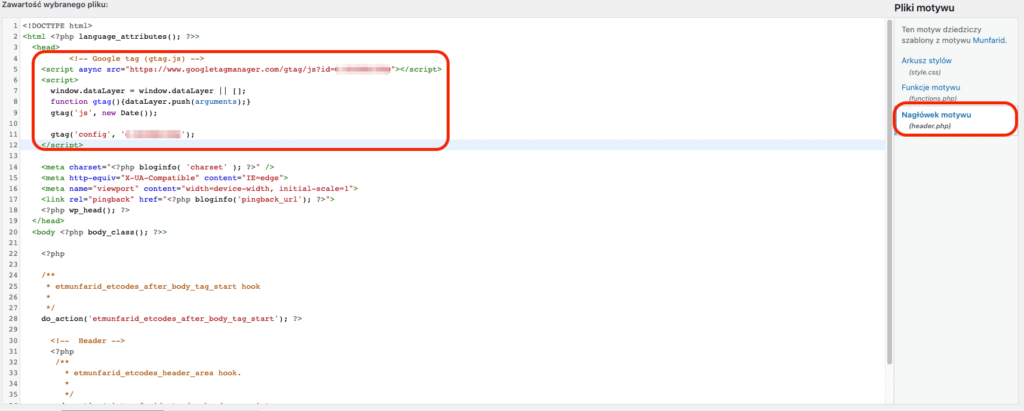Viewport: 1024px width, 411px height.
Task: Place cursor on the DOCTYPE html line
Action: [59, 25]
